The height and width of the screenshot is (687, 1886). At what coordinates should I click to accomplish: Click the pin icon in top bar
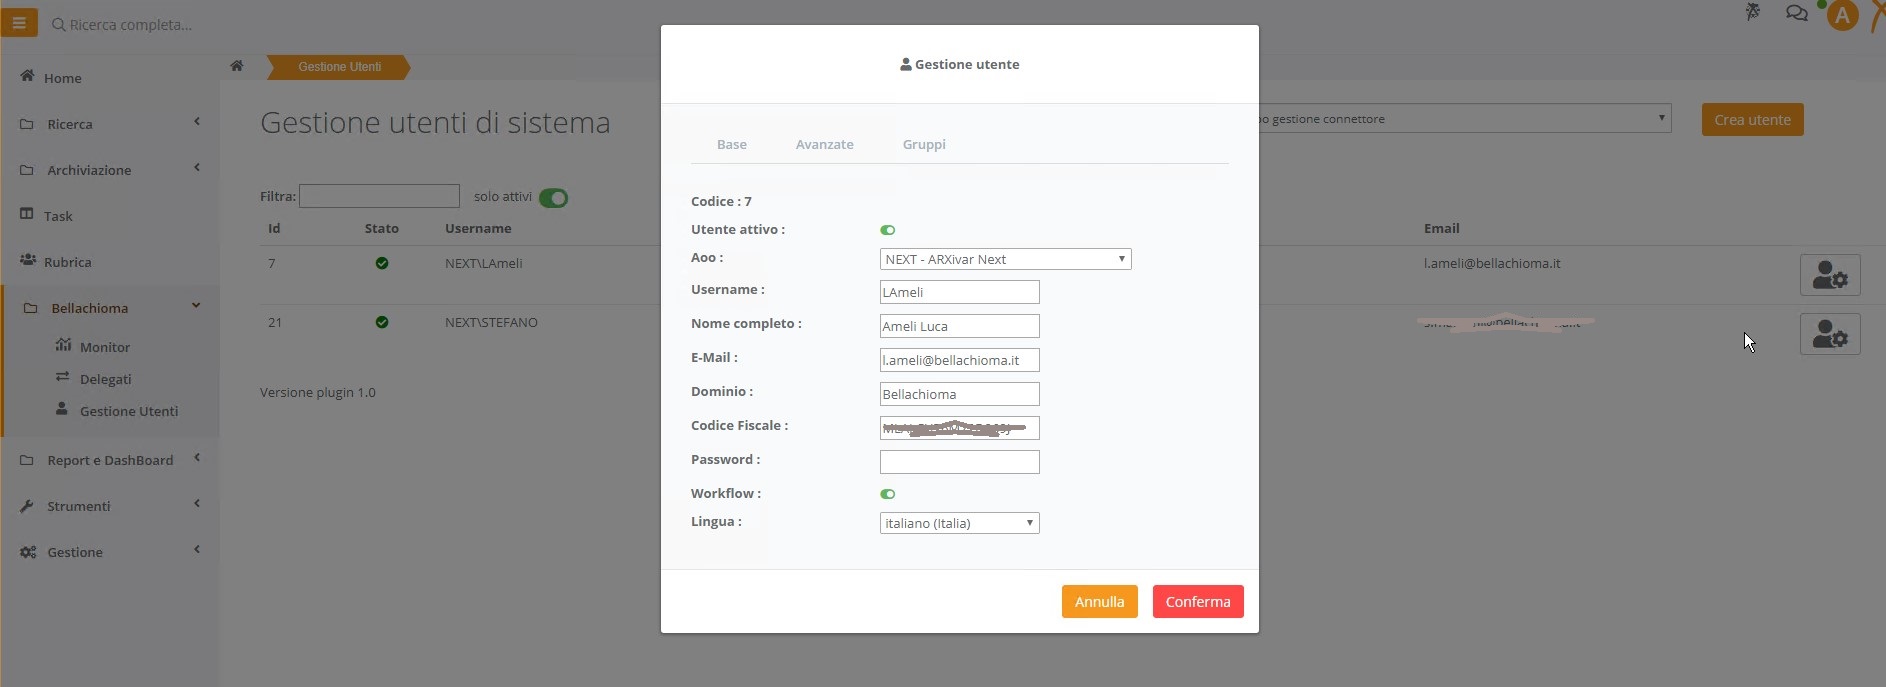point(1753,12)
